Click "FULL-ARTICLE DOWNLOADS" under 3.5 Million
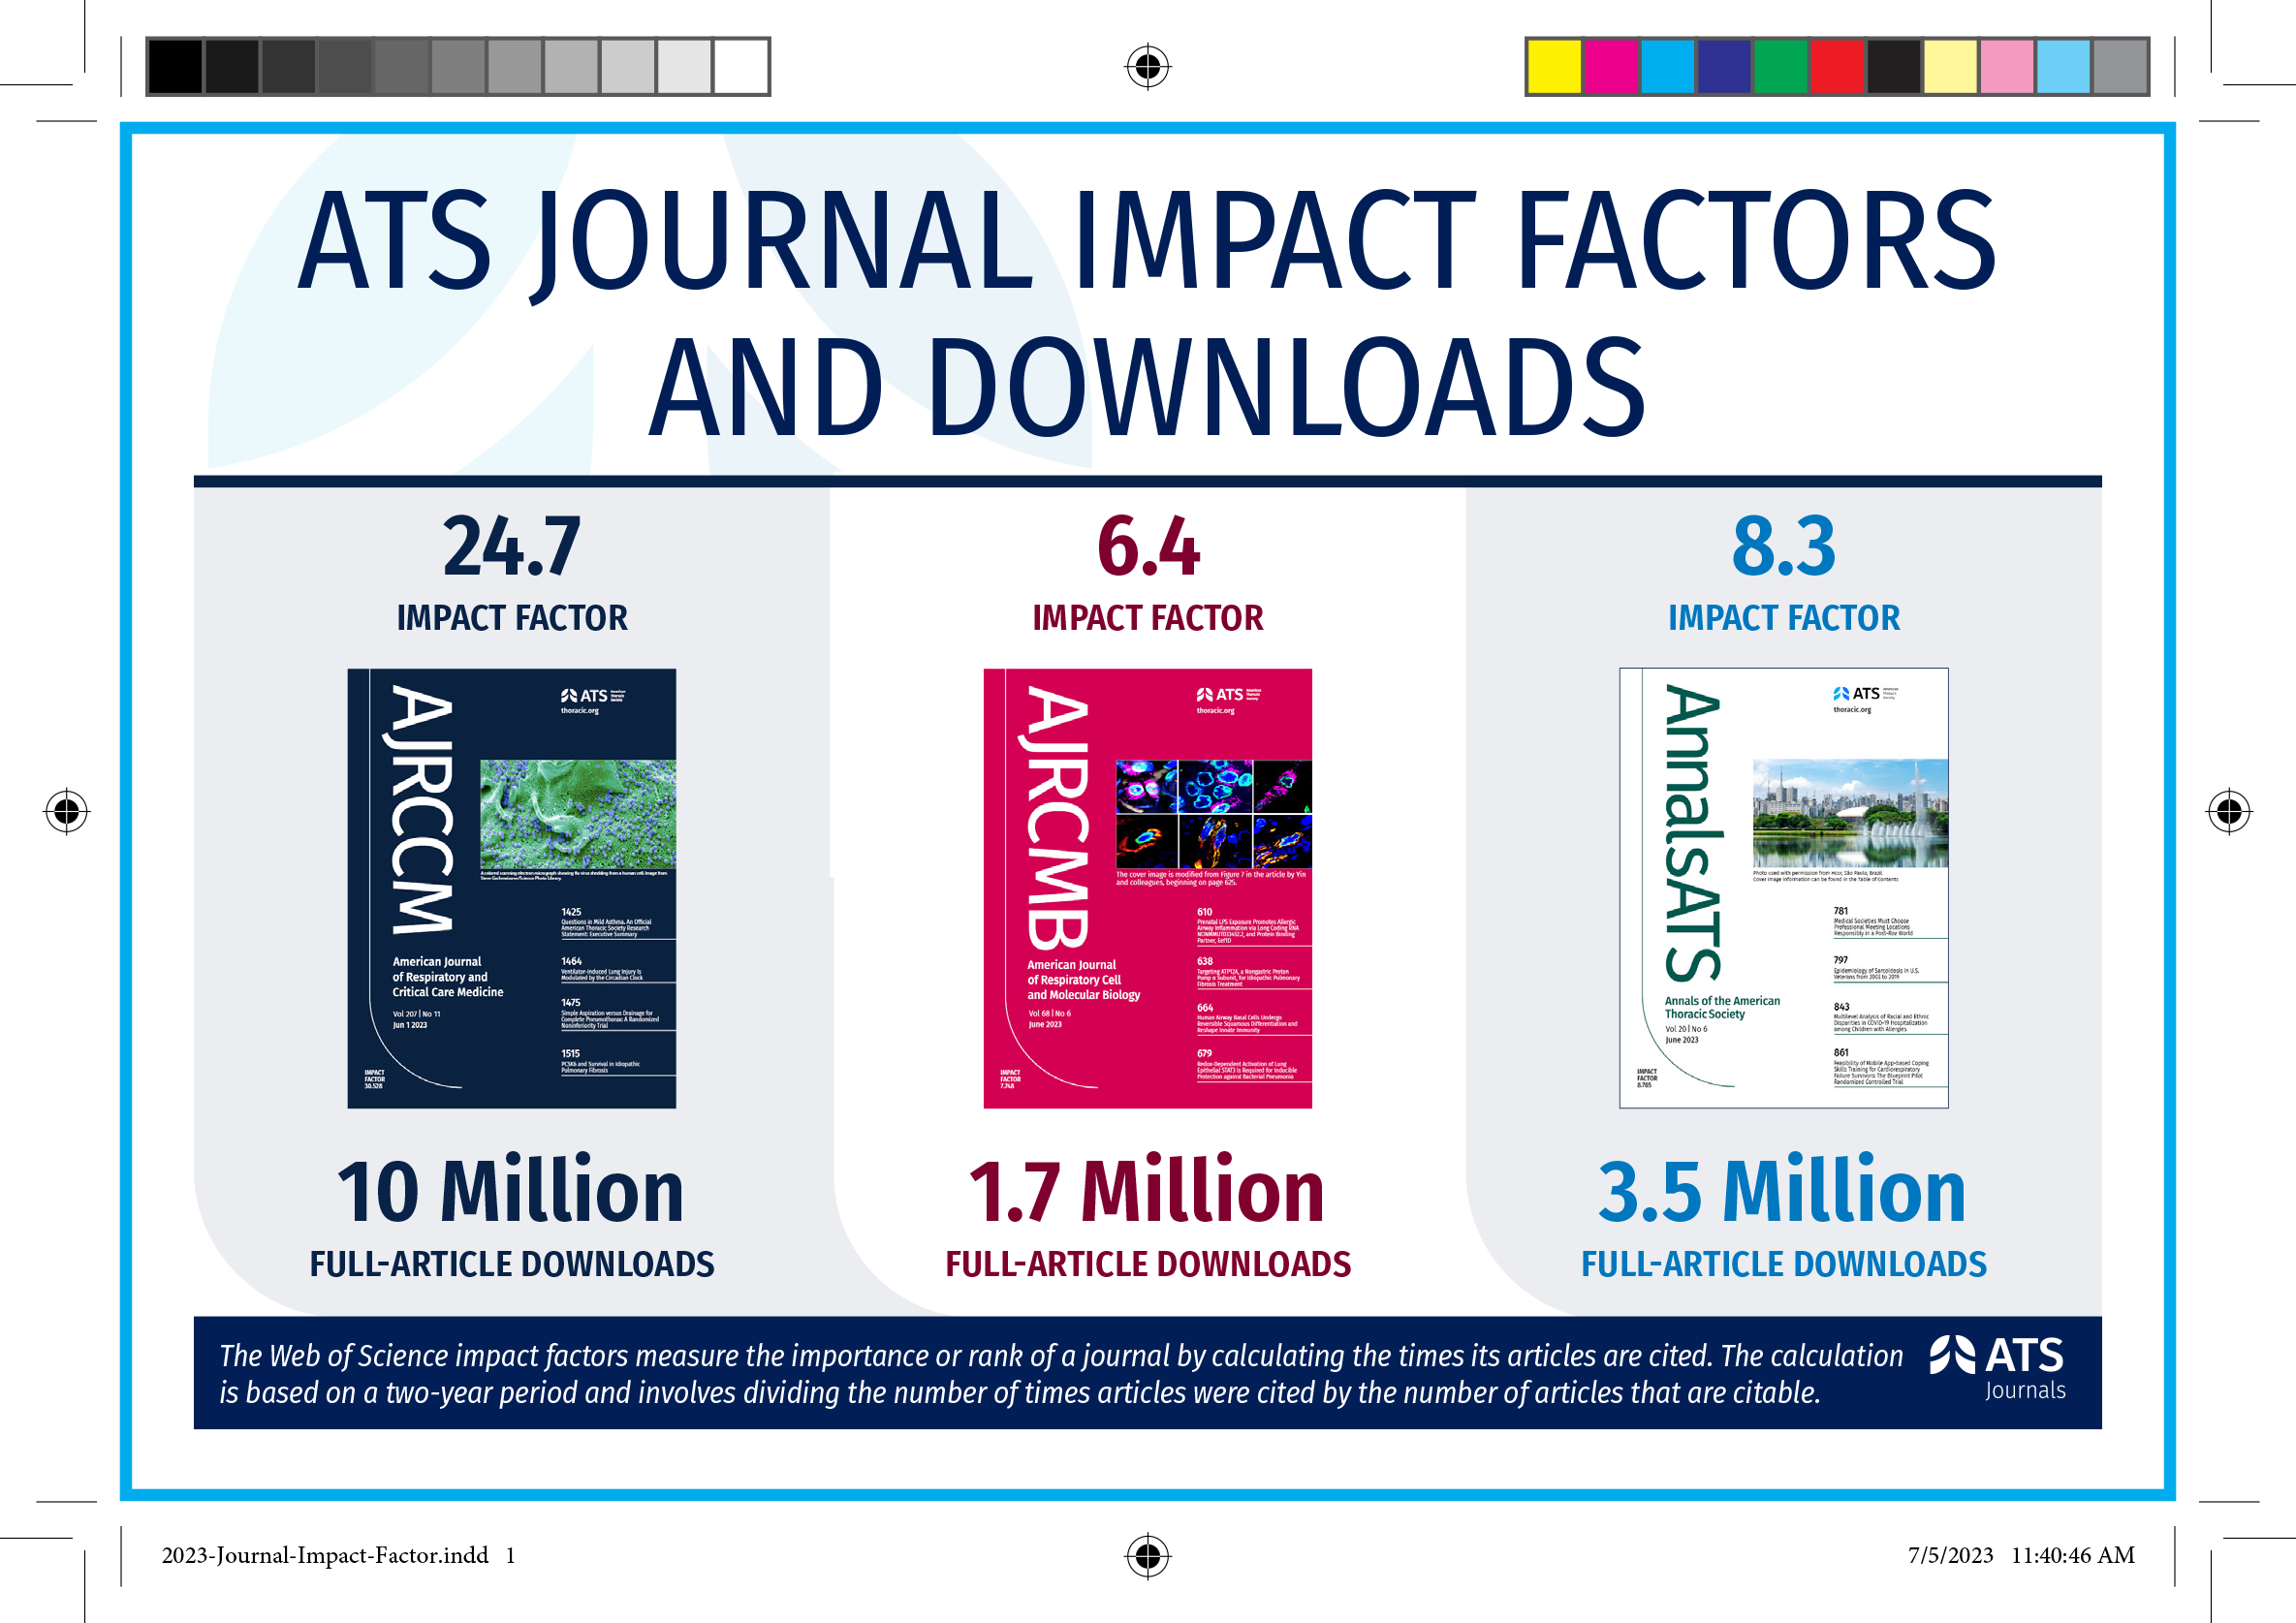Image resolution: width=2296 pixels, height=1623 pixels. tap(1784, 1264)
